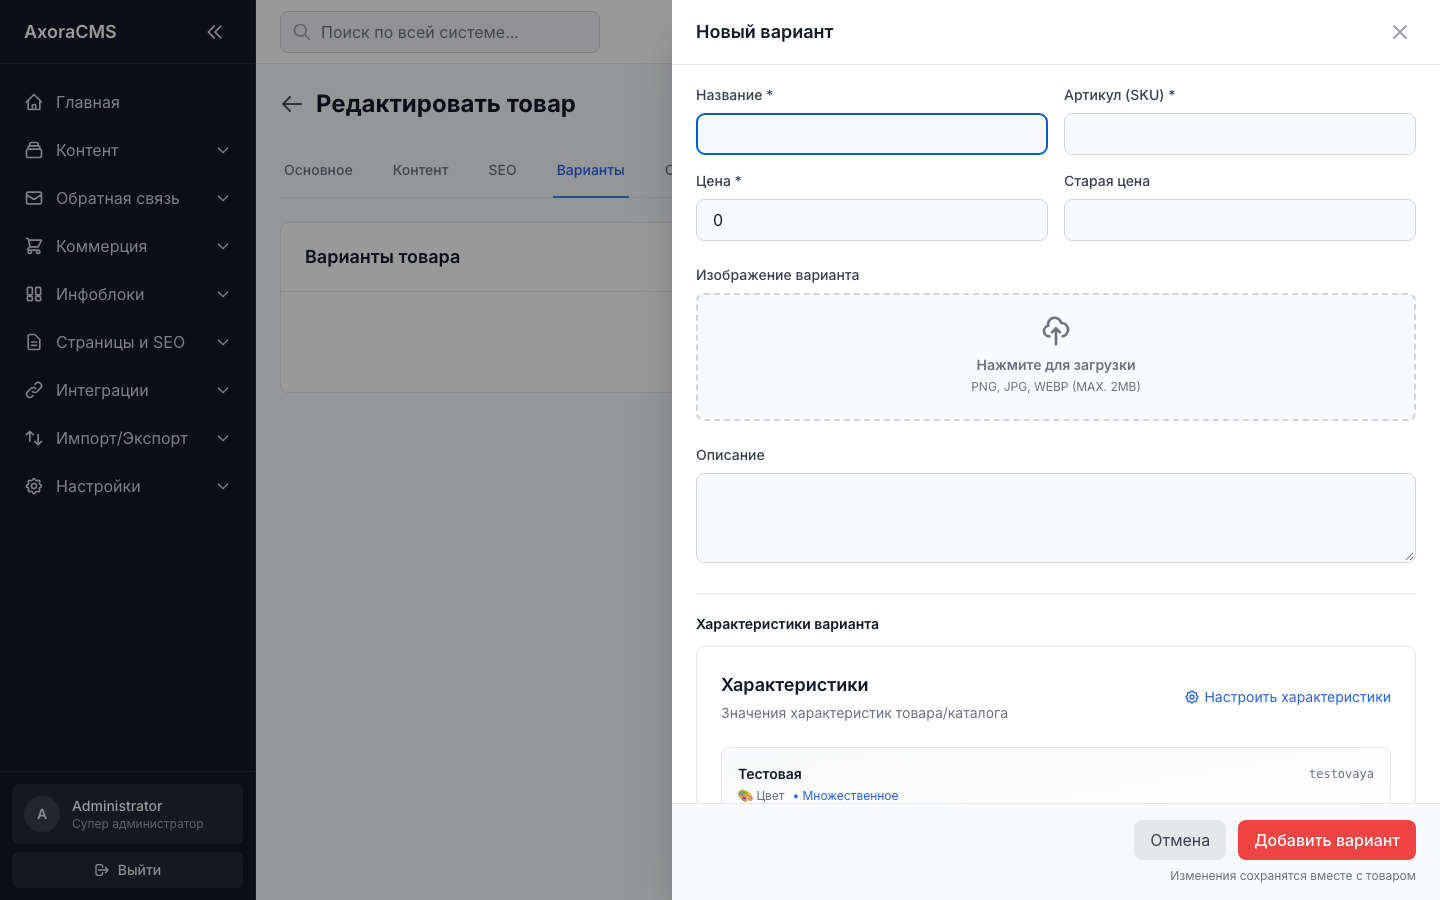Focus the Название input field
The width and height of the screenshot is (1440, 900).
point(872,134)
